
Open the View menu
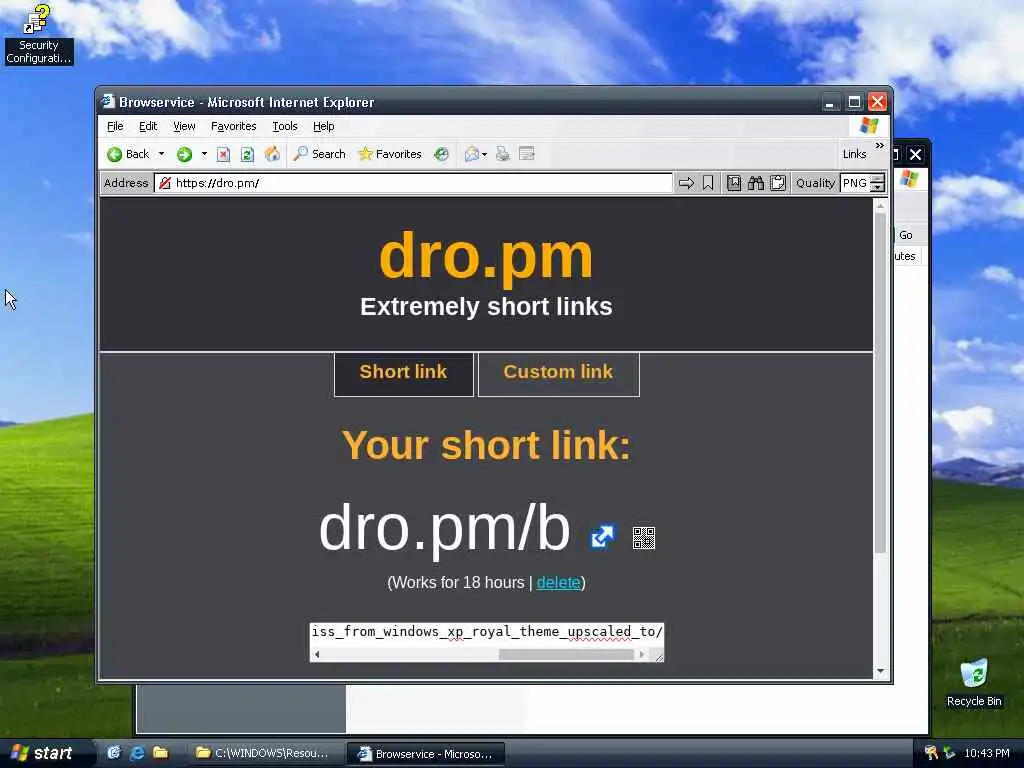click(184, 126)
